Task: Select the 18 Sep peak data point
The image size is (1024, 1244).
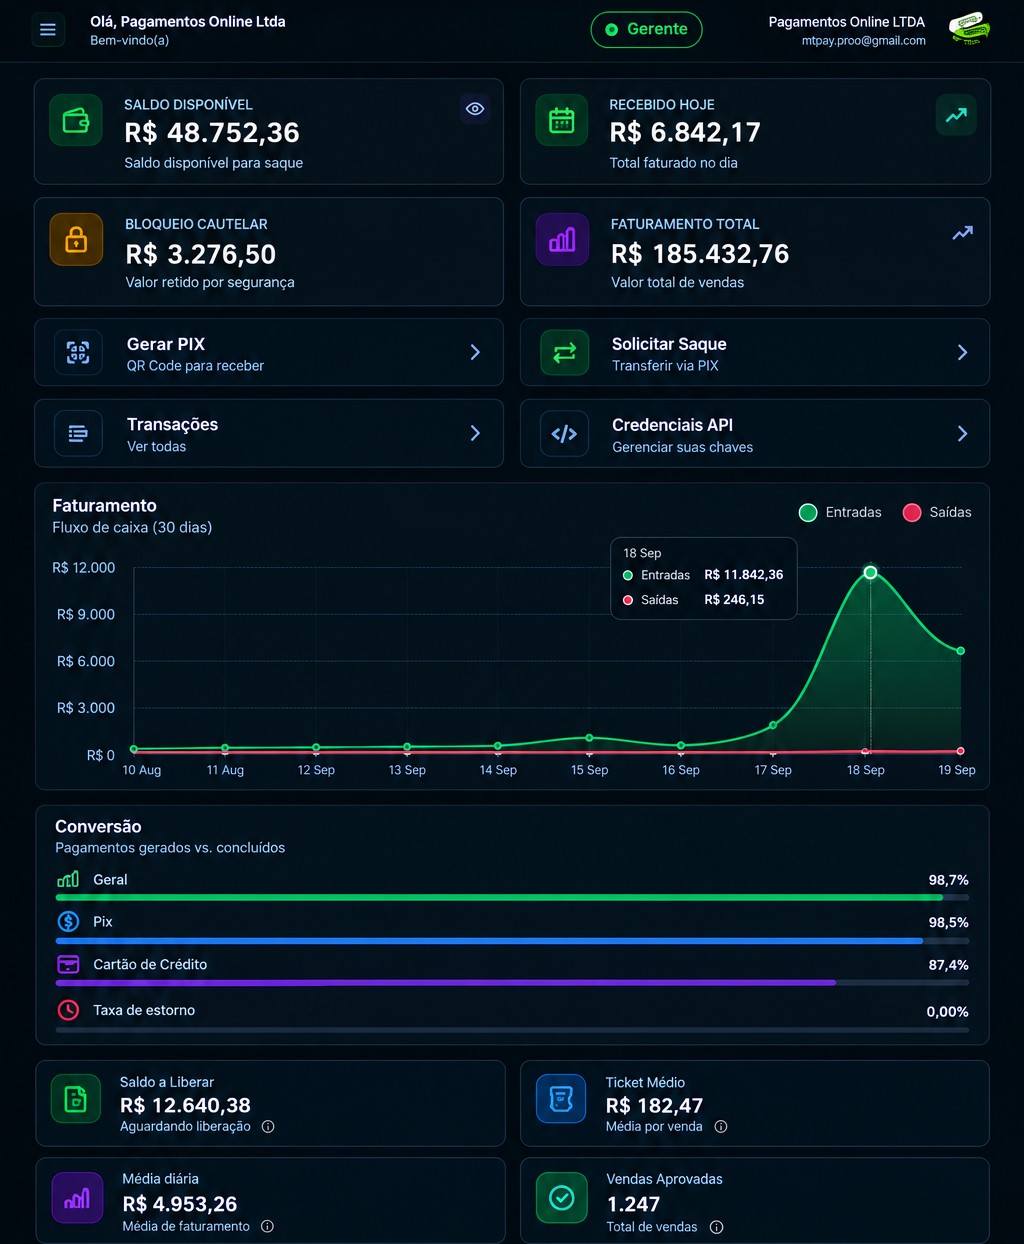Action: coord(870,572)
